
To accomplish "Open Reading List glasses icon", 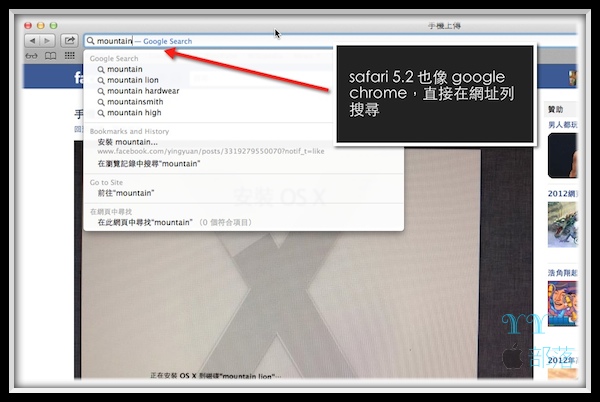I will [x=31, y=56].
